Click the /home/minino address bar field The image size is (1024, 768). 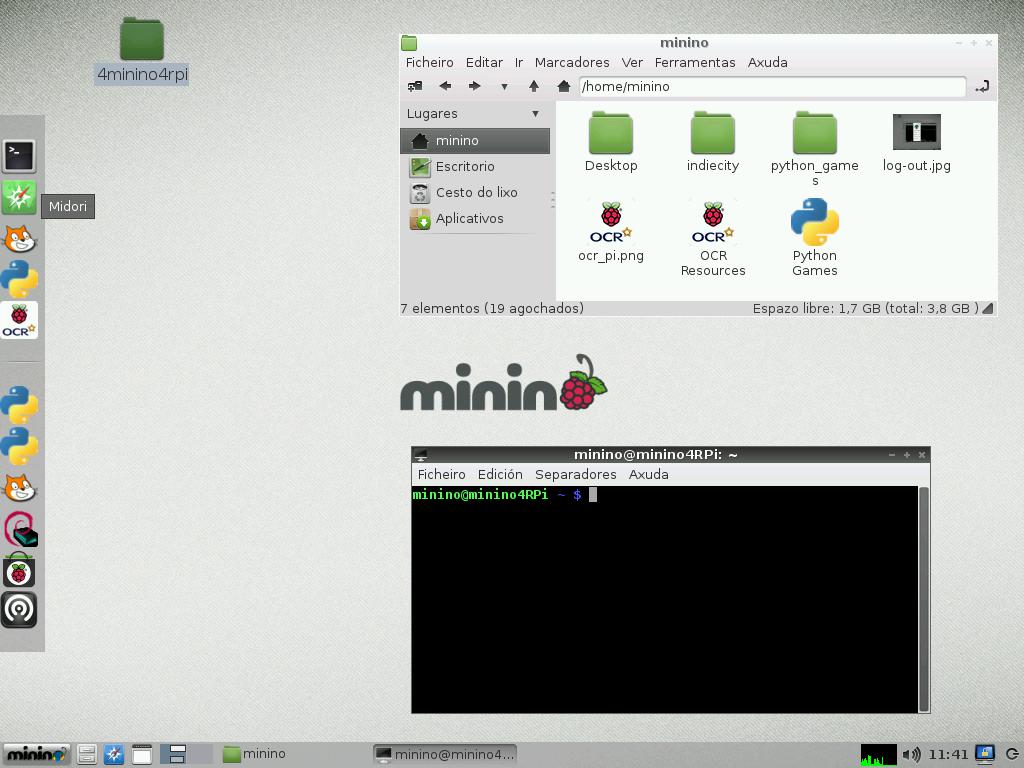click(772, 86)
